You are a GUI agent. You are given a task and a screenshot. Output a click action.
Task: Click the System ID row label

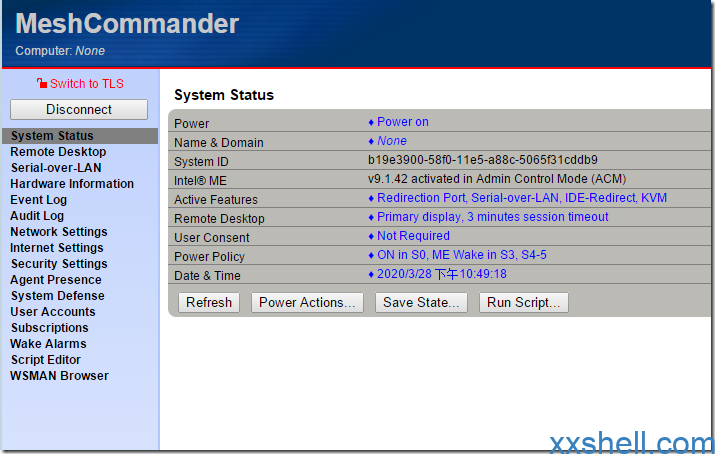pyautogui.click(x=201, y=162)
